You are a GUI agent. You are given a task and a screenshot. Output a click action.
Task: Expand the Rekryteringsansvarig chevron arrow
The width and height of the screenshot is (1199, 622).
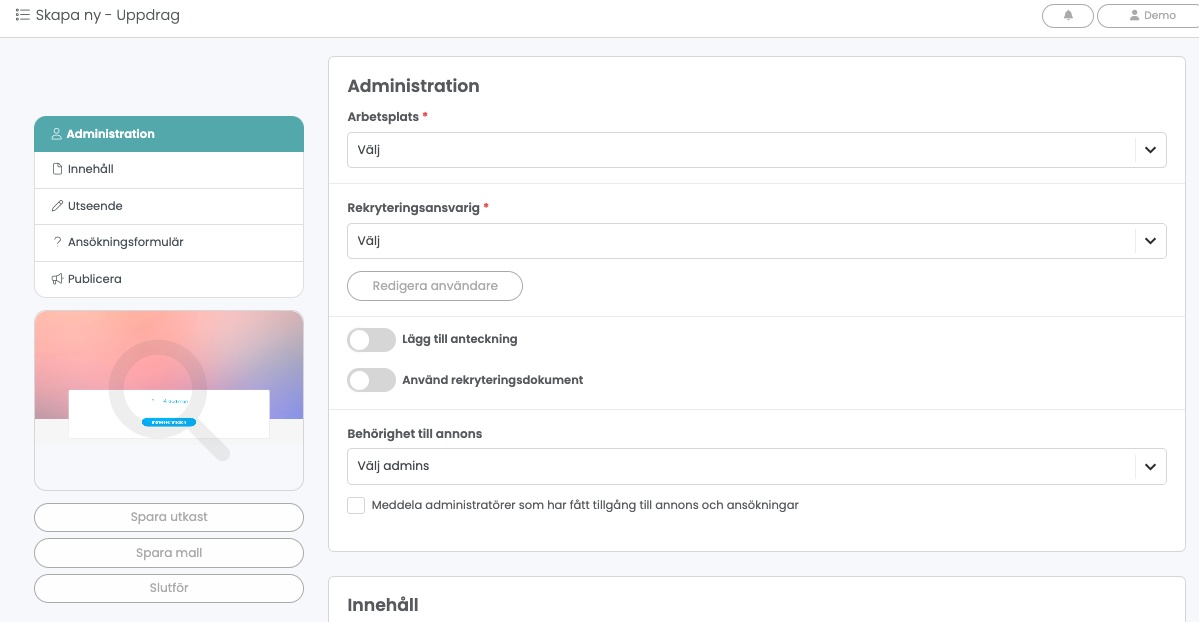(1150, 241)
